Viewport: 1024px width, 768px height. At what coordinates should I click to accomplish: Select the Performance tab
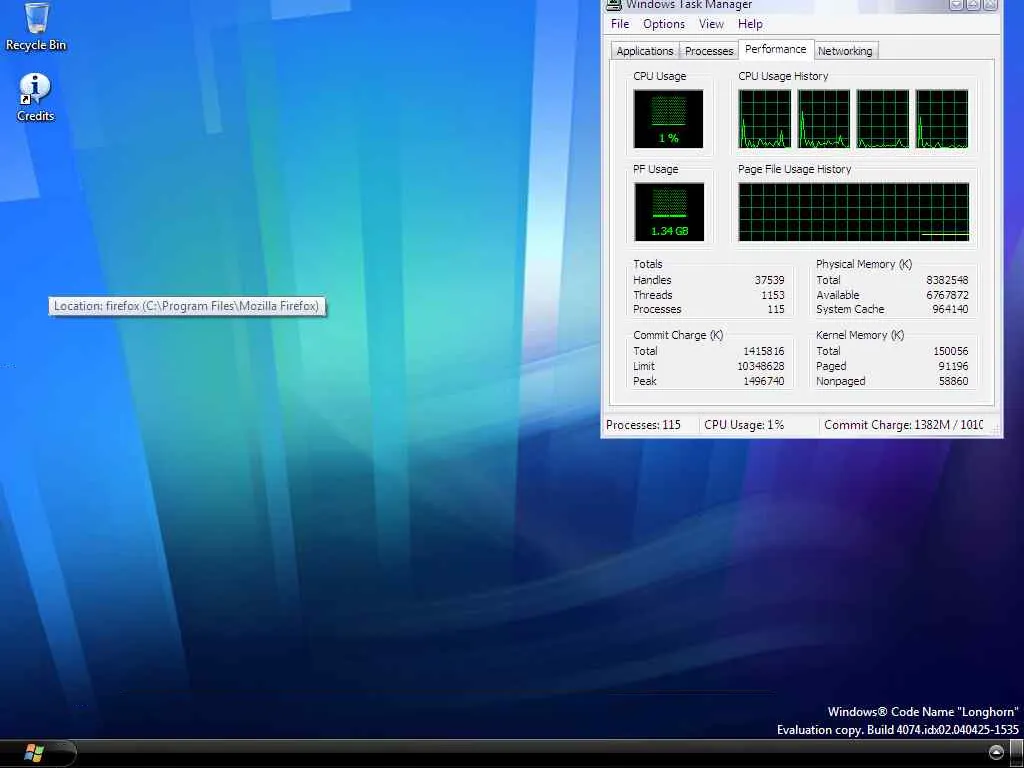coord(776,49)
